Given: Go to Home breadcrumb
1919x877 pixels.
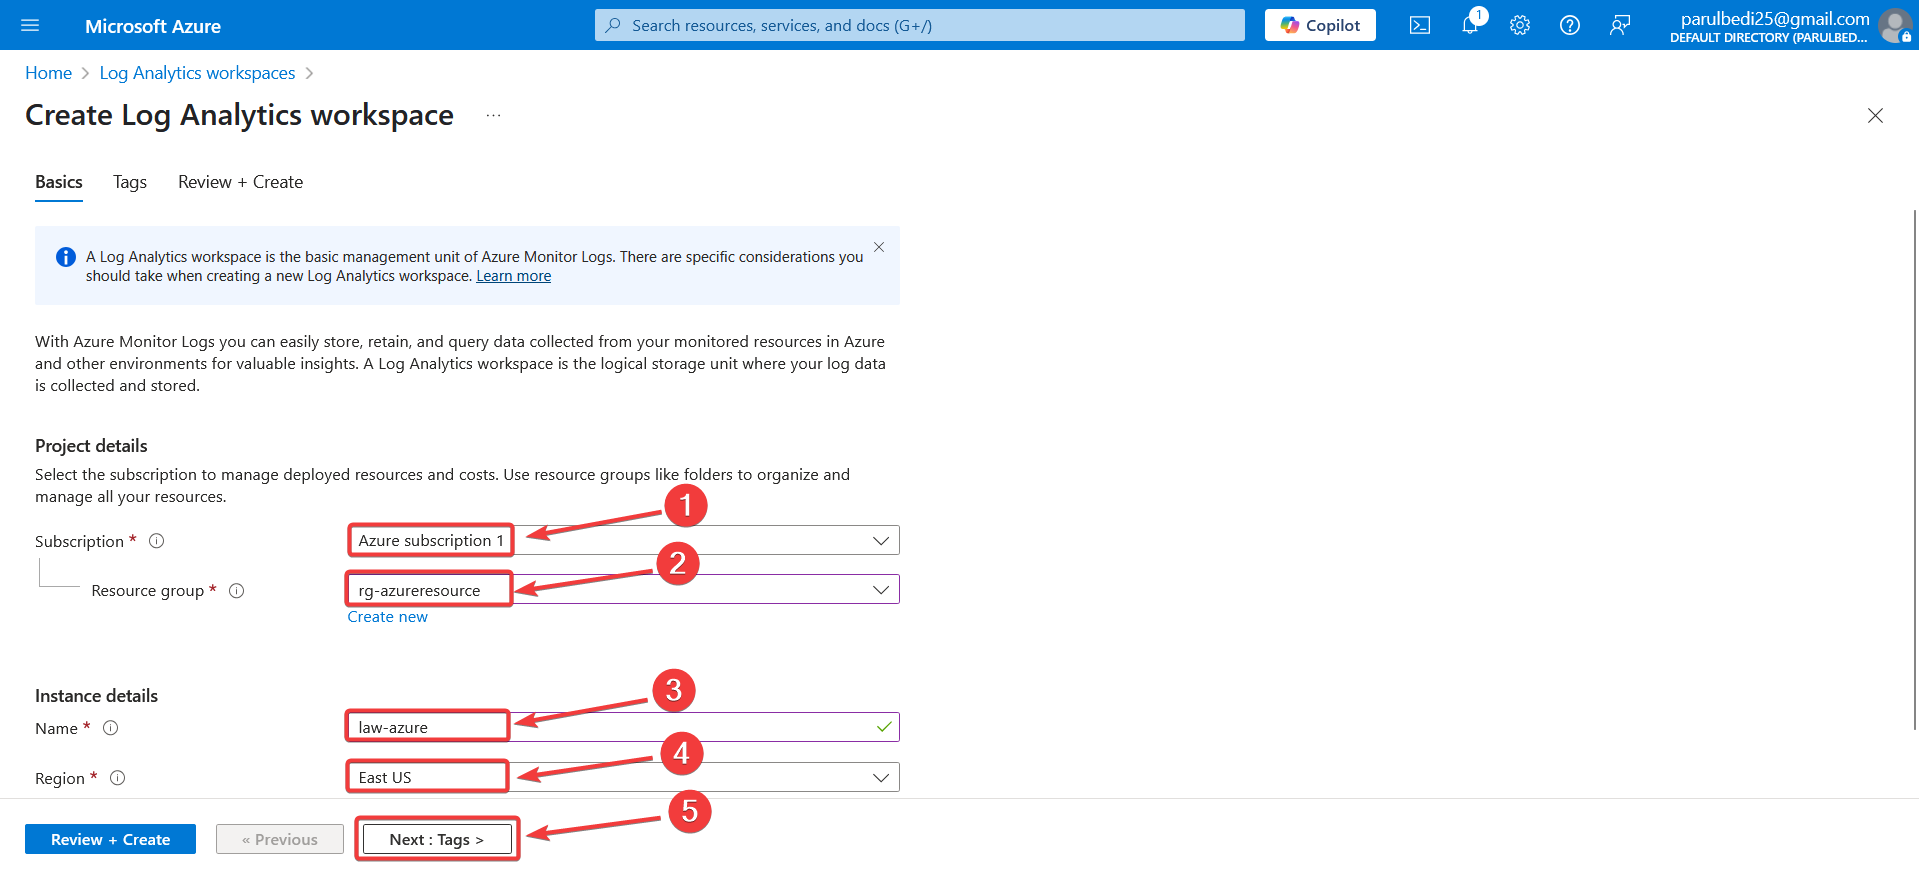Looking at the screenshot, I should coord(48,73).
